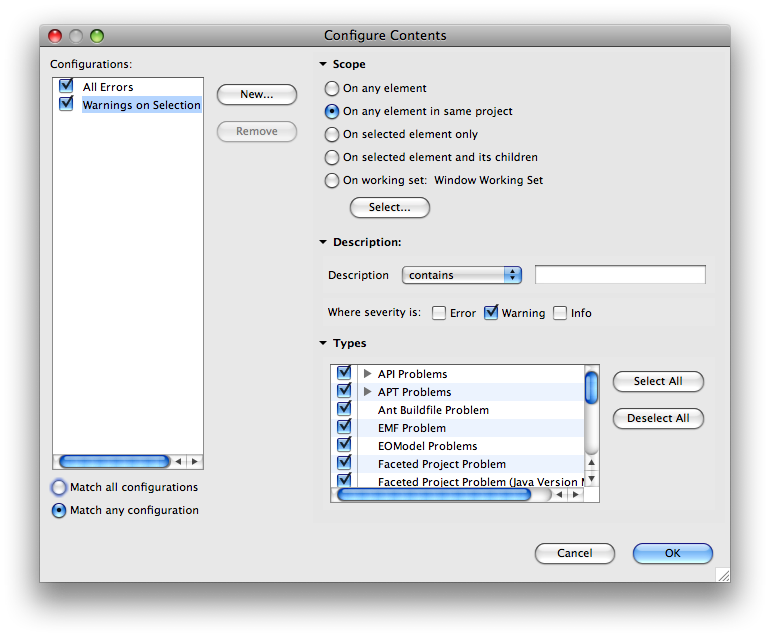
Task: Collapse the Scope section triangle
Action: point(323,65)
